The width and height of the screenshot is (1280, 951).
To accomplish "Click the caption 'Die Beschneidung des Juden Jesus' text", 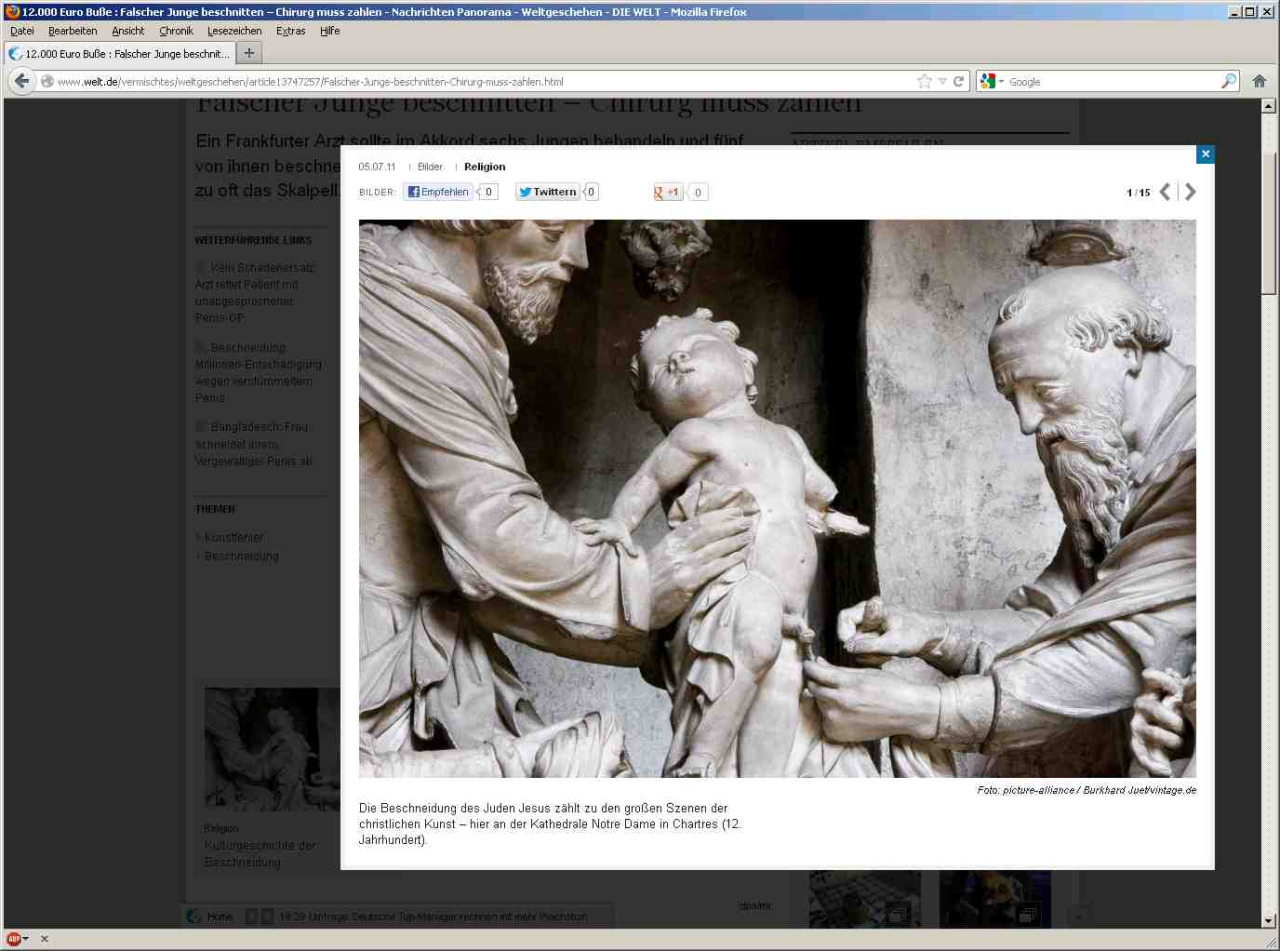I will [550, 823].
